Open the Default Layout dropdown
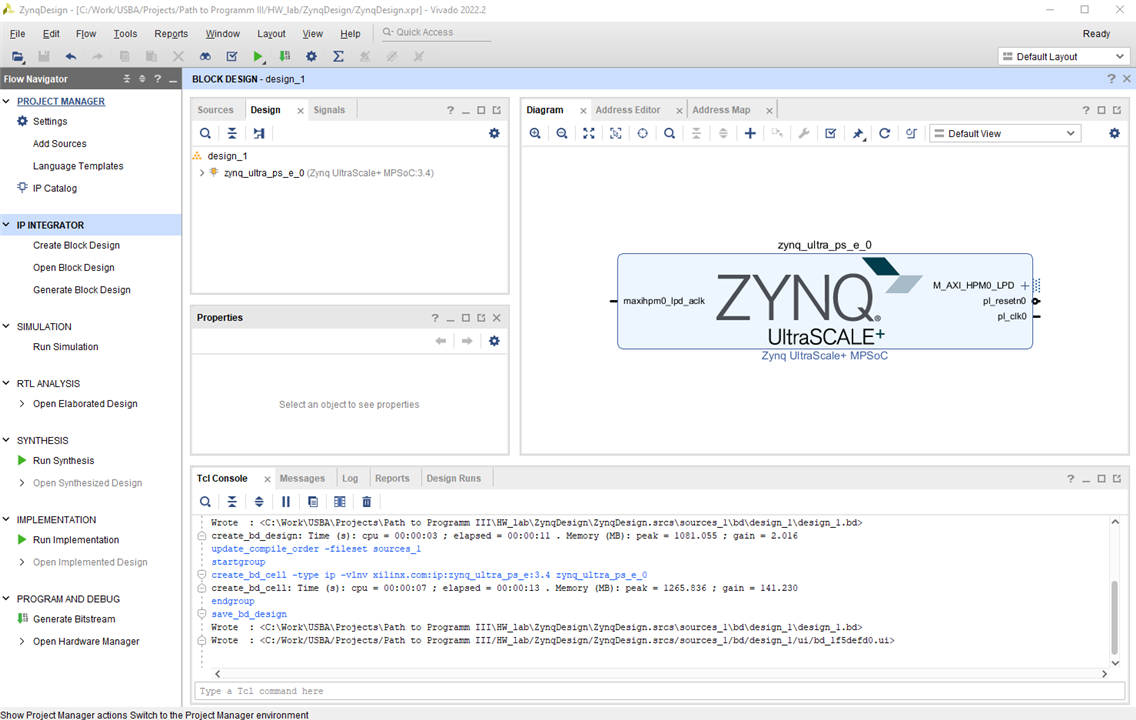The width and height of the screenshot is (1136, 720). 1063,57
